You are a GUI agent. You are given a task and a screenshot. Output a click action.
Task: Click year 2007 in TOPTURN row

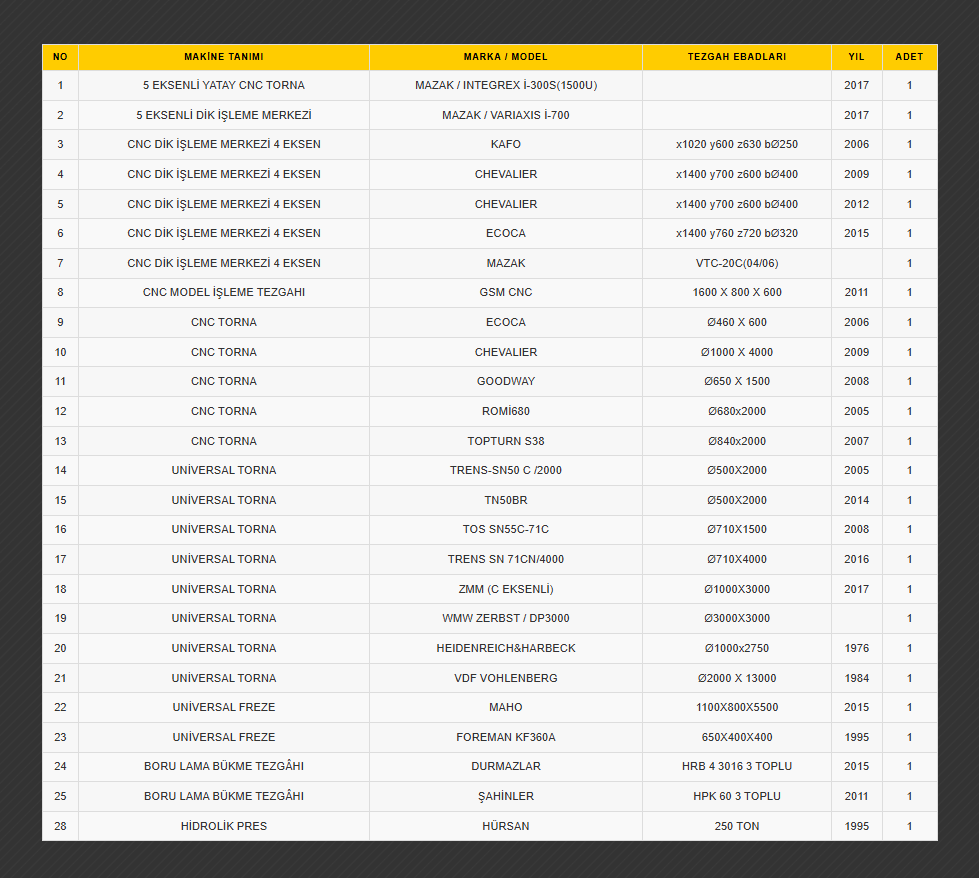[857, 441]
